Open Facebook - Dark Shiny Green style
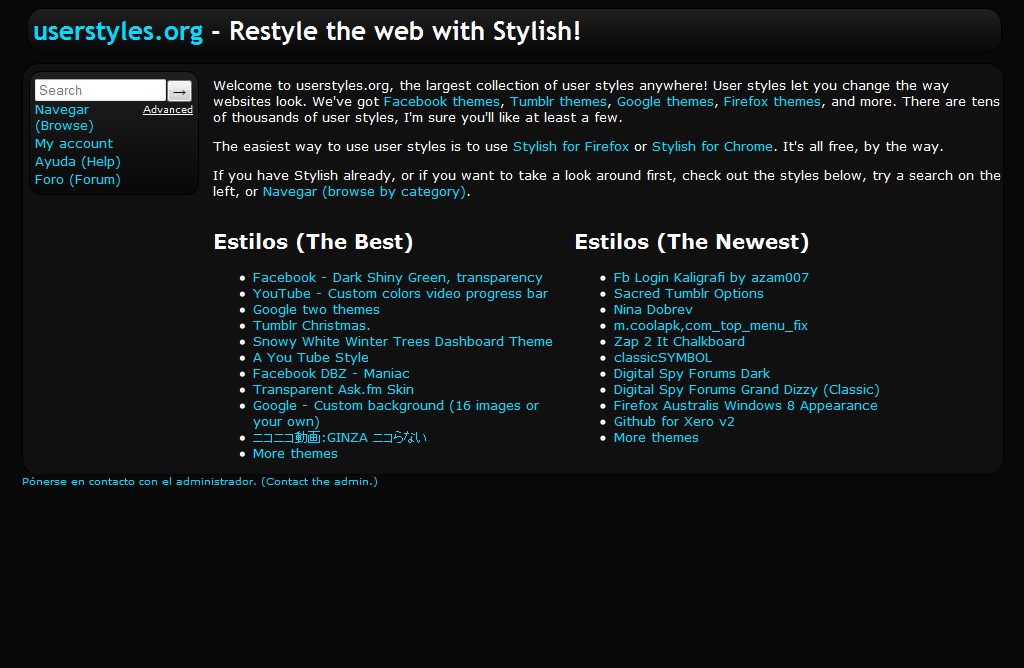Screen dimensions: 1024x668 398,278
